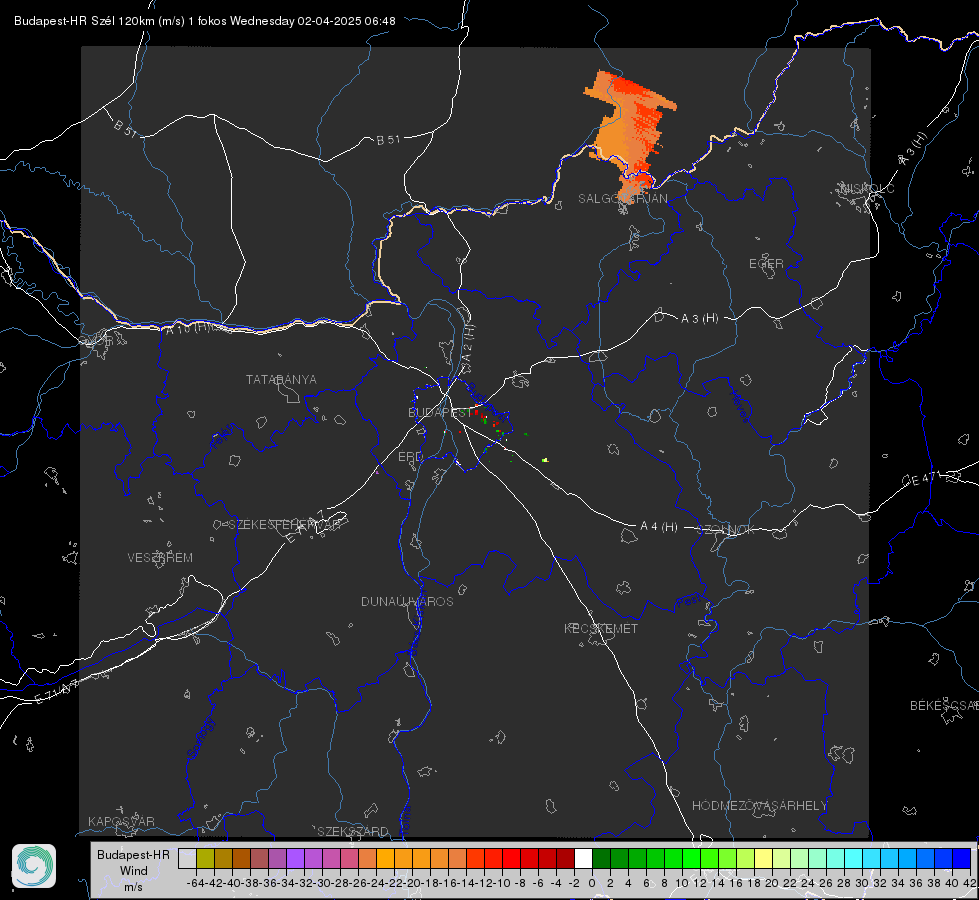Pick the bright red swatch above the -10 label
Viewport: 979px width, 900px height.
511,858
